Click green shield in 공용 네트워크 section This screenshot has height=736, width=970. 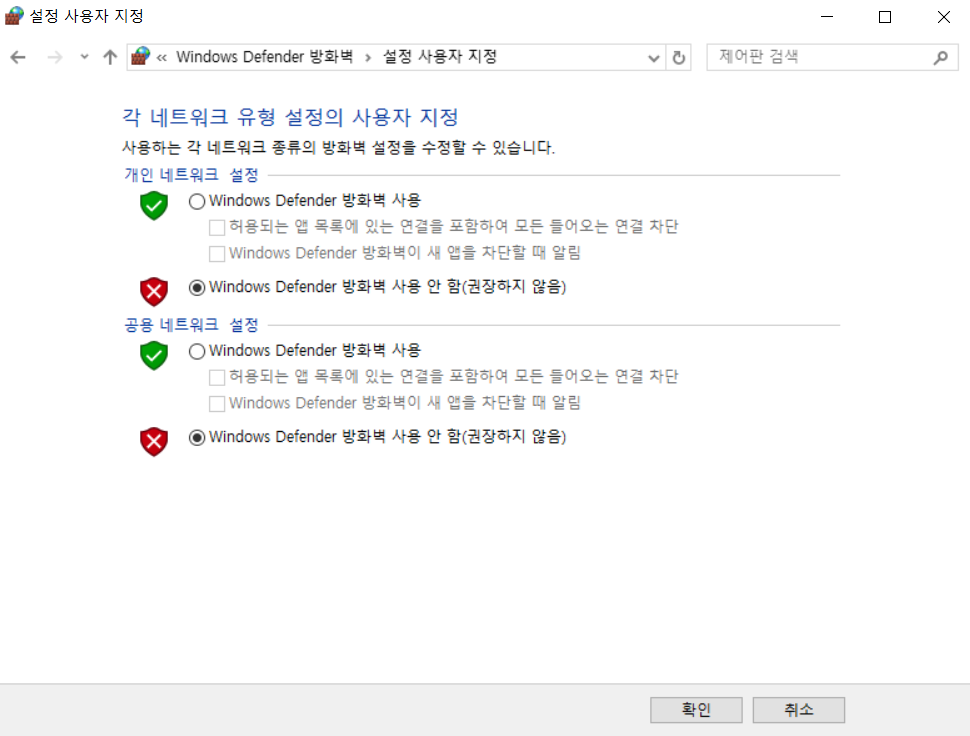154,356
